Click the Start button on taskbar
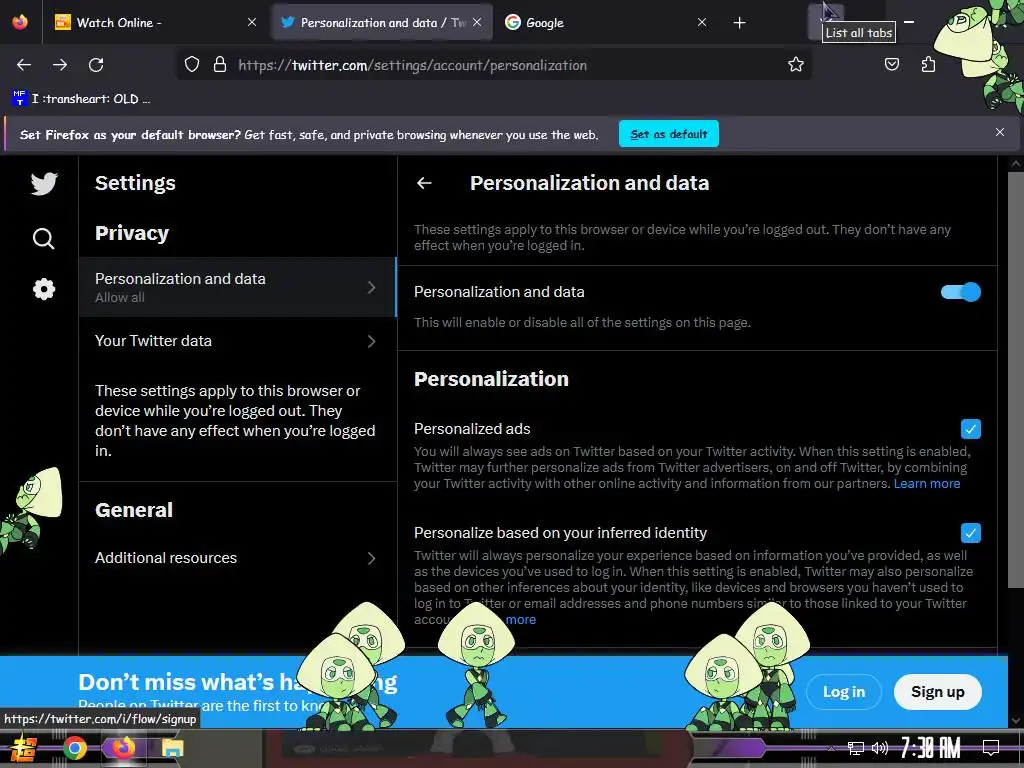 coord(23,748)
